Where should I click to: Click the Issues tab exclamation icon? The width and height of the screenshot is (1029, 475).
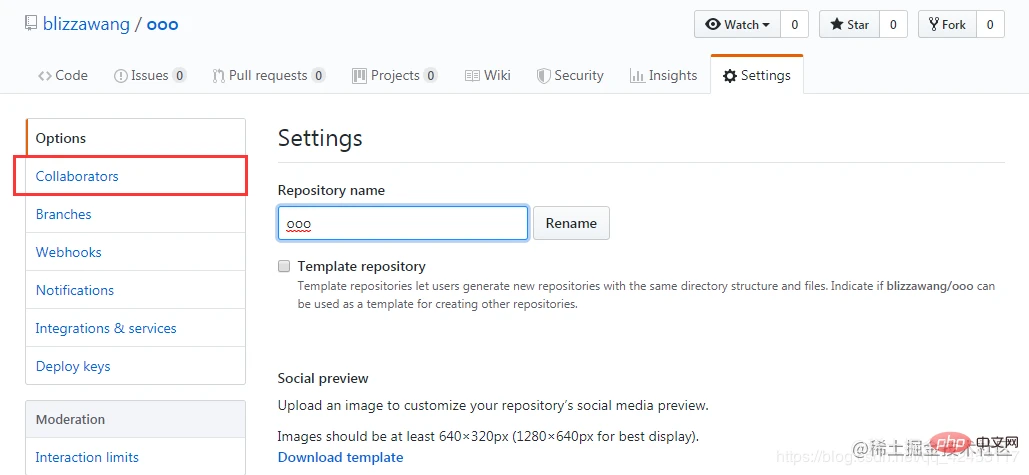121,76
